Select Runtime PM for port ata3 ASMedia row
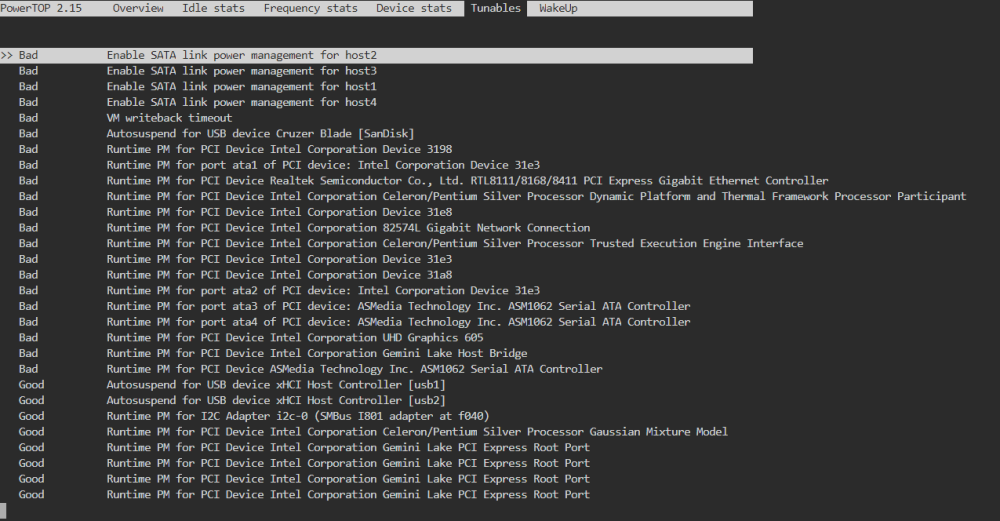This screenshot has width=1000, height=521. [354, 306]
